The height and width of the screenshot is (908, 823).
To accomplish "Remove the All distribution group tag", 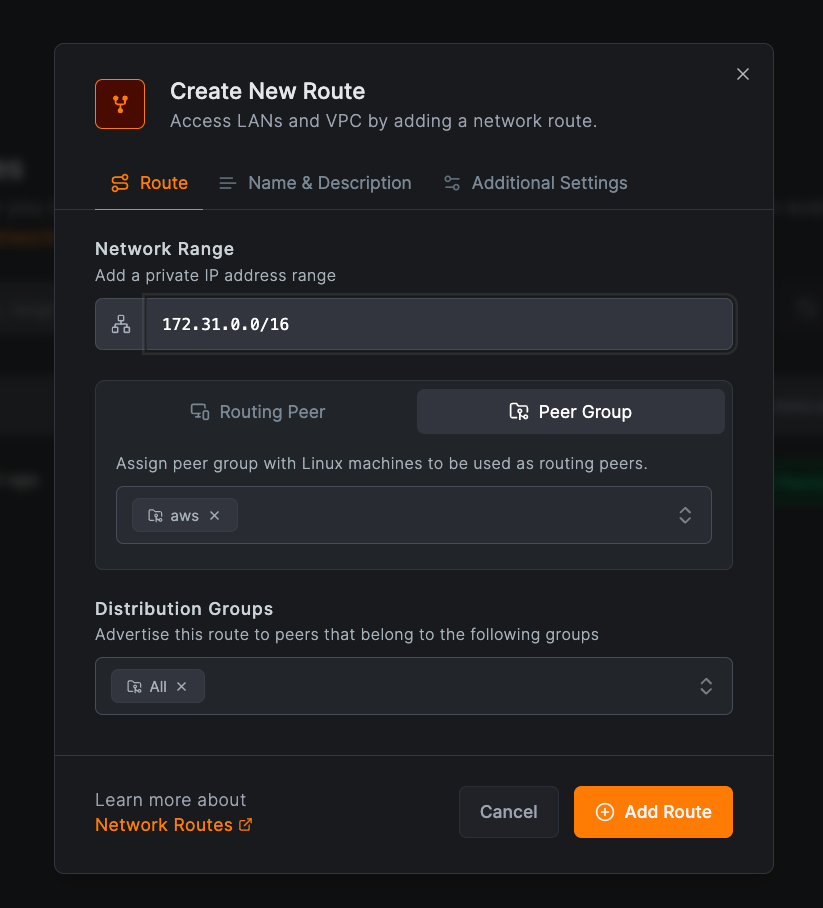I will [x=182, y=686].
